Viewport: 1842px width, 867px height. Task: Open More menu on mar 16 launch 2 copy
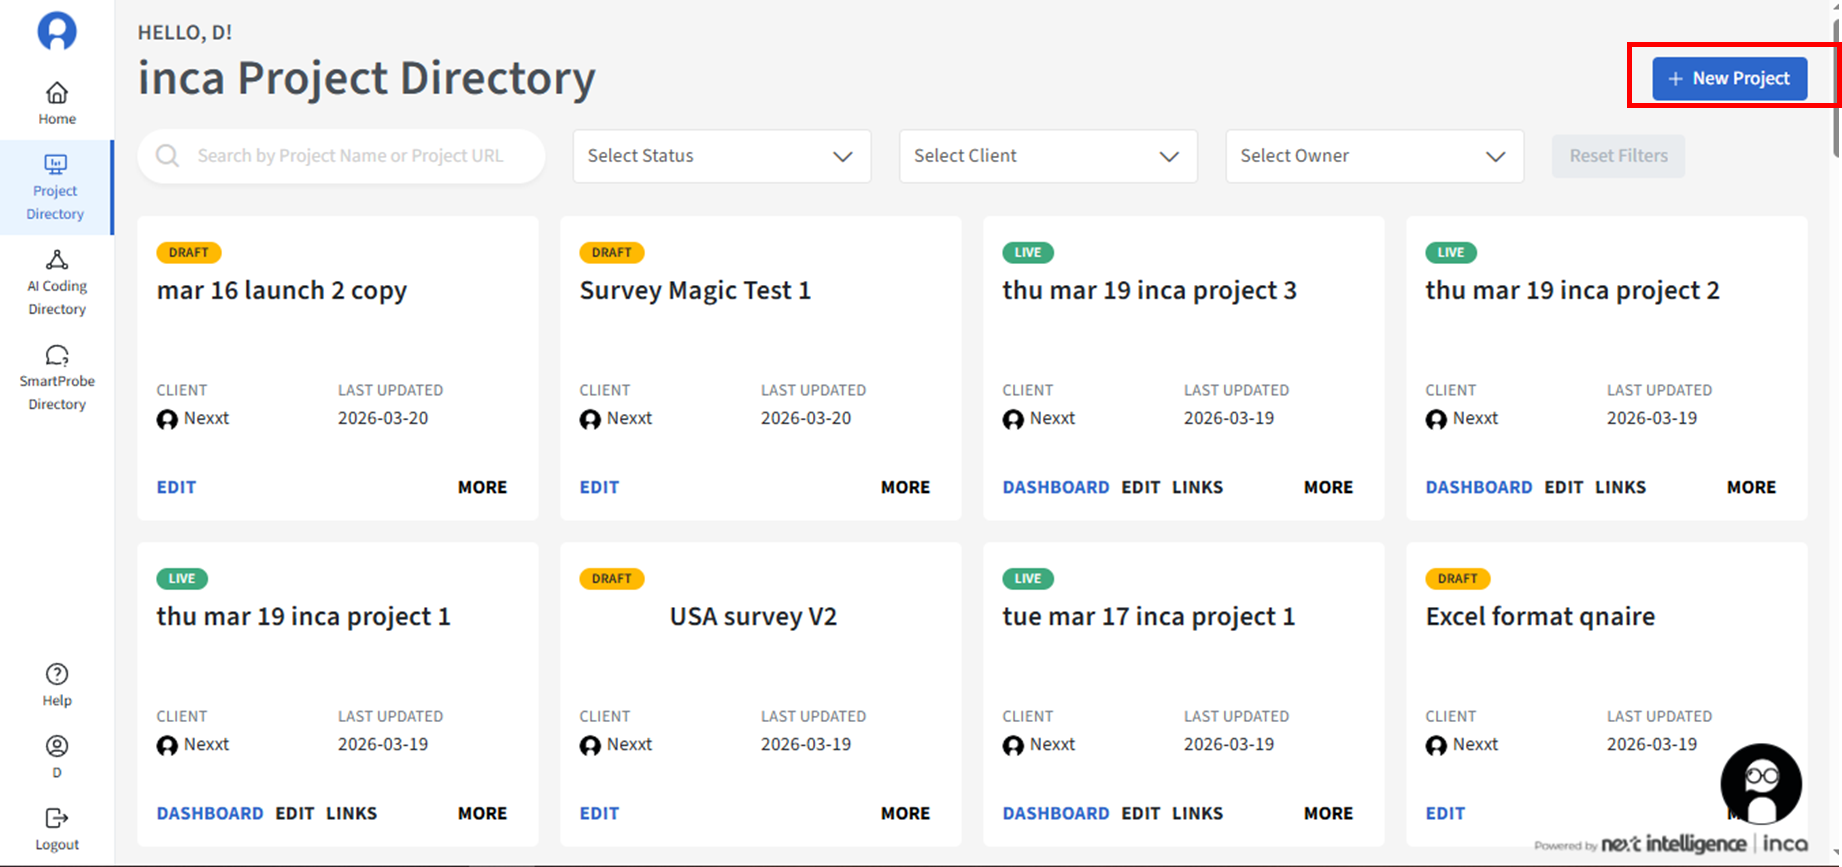click(482, 487)
